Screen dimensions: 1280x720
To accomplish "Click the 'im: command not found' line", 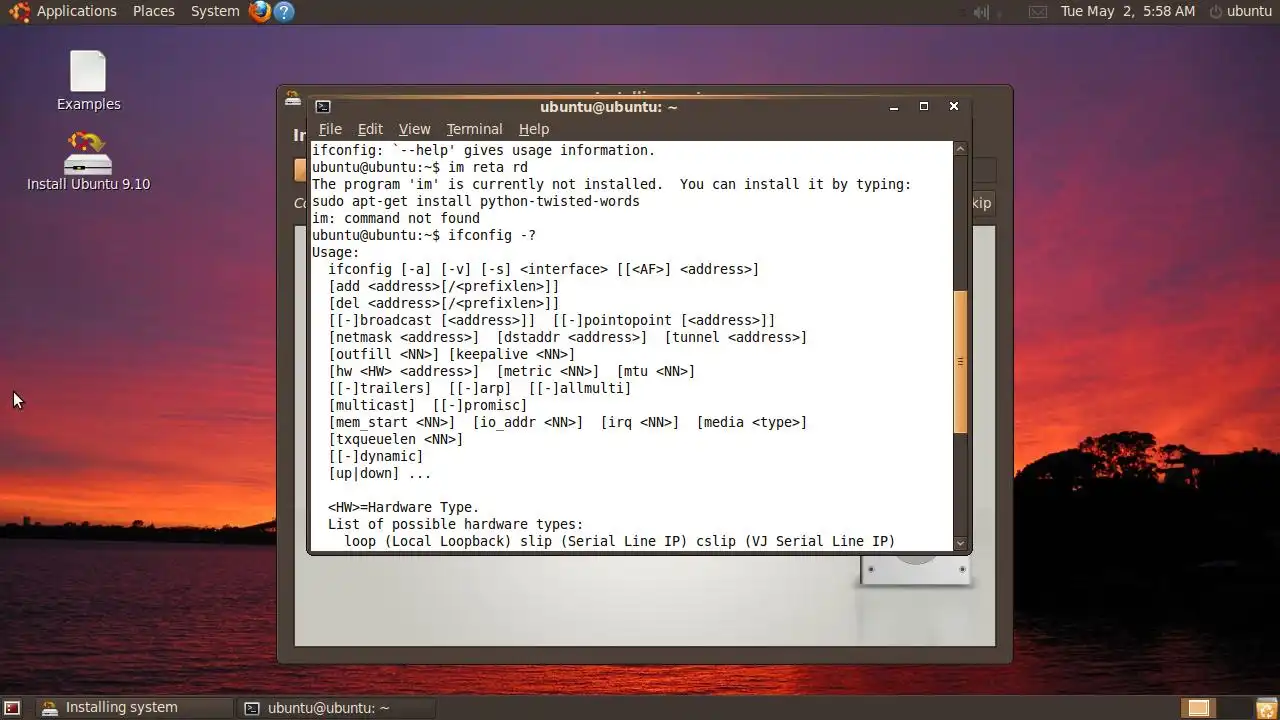I will pos(396,218).
